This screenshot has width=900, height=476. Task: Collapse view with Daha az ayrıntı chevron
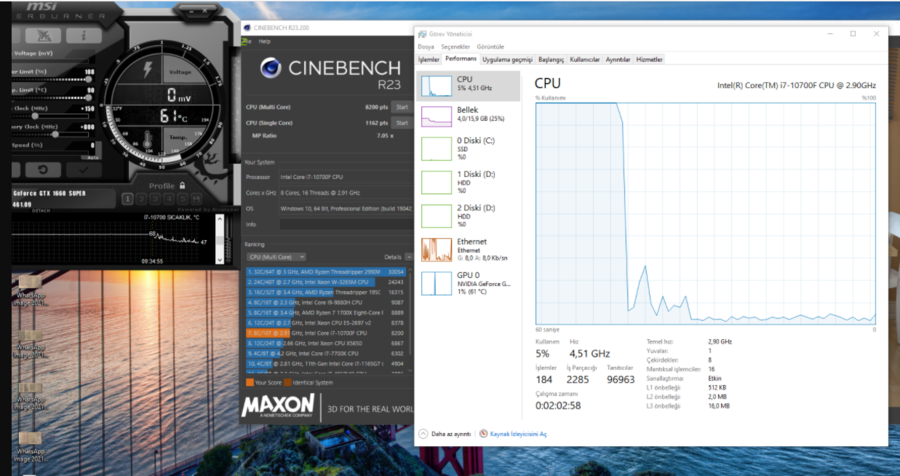[x=423, y=434]
